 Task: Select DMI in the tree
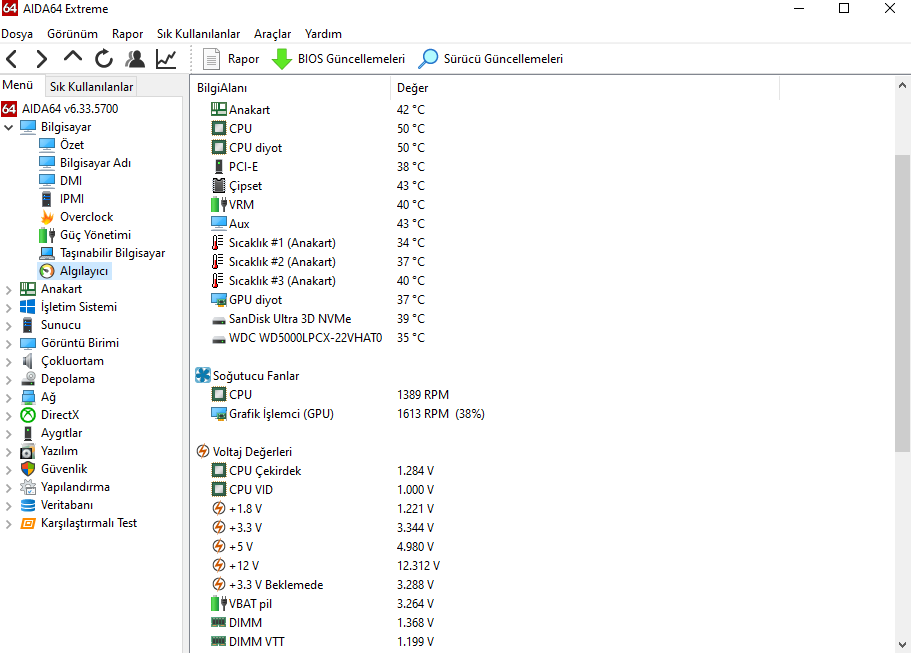click(x=70, y=181)
